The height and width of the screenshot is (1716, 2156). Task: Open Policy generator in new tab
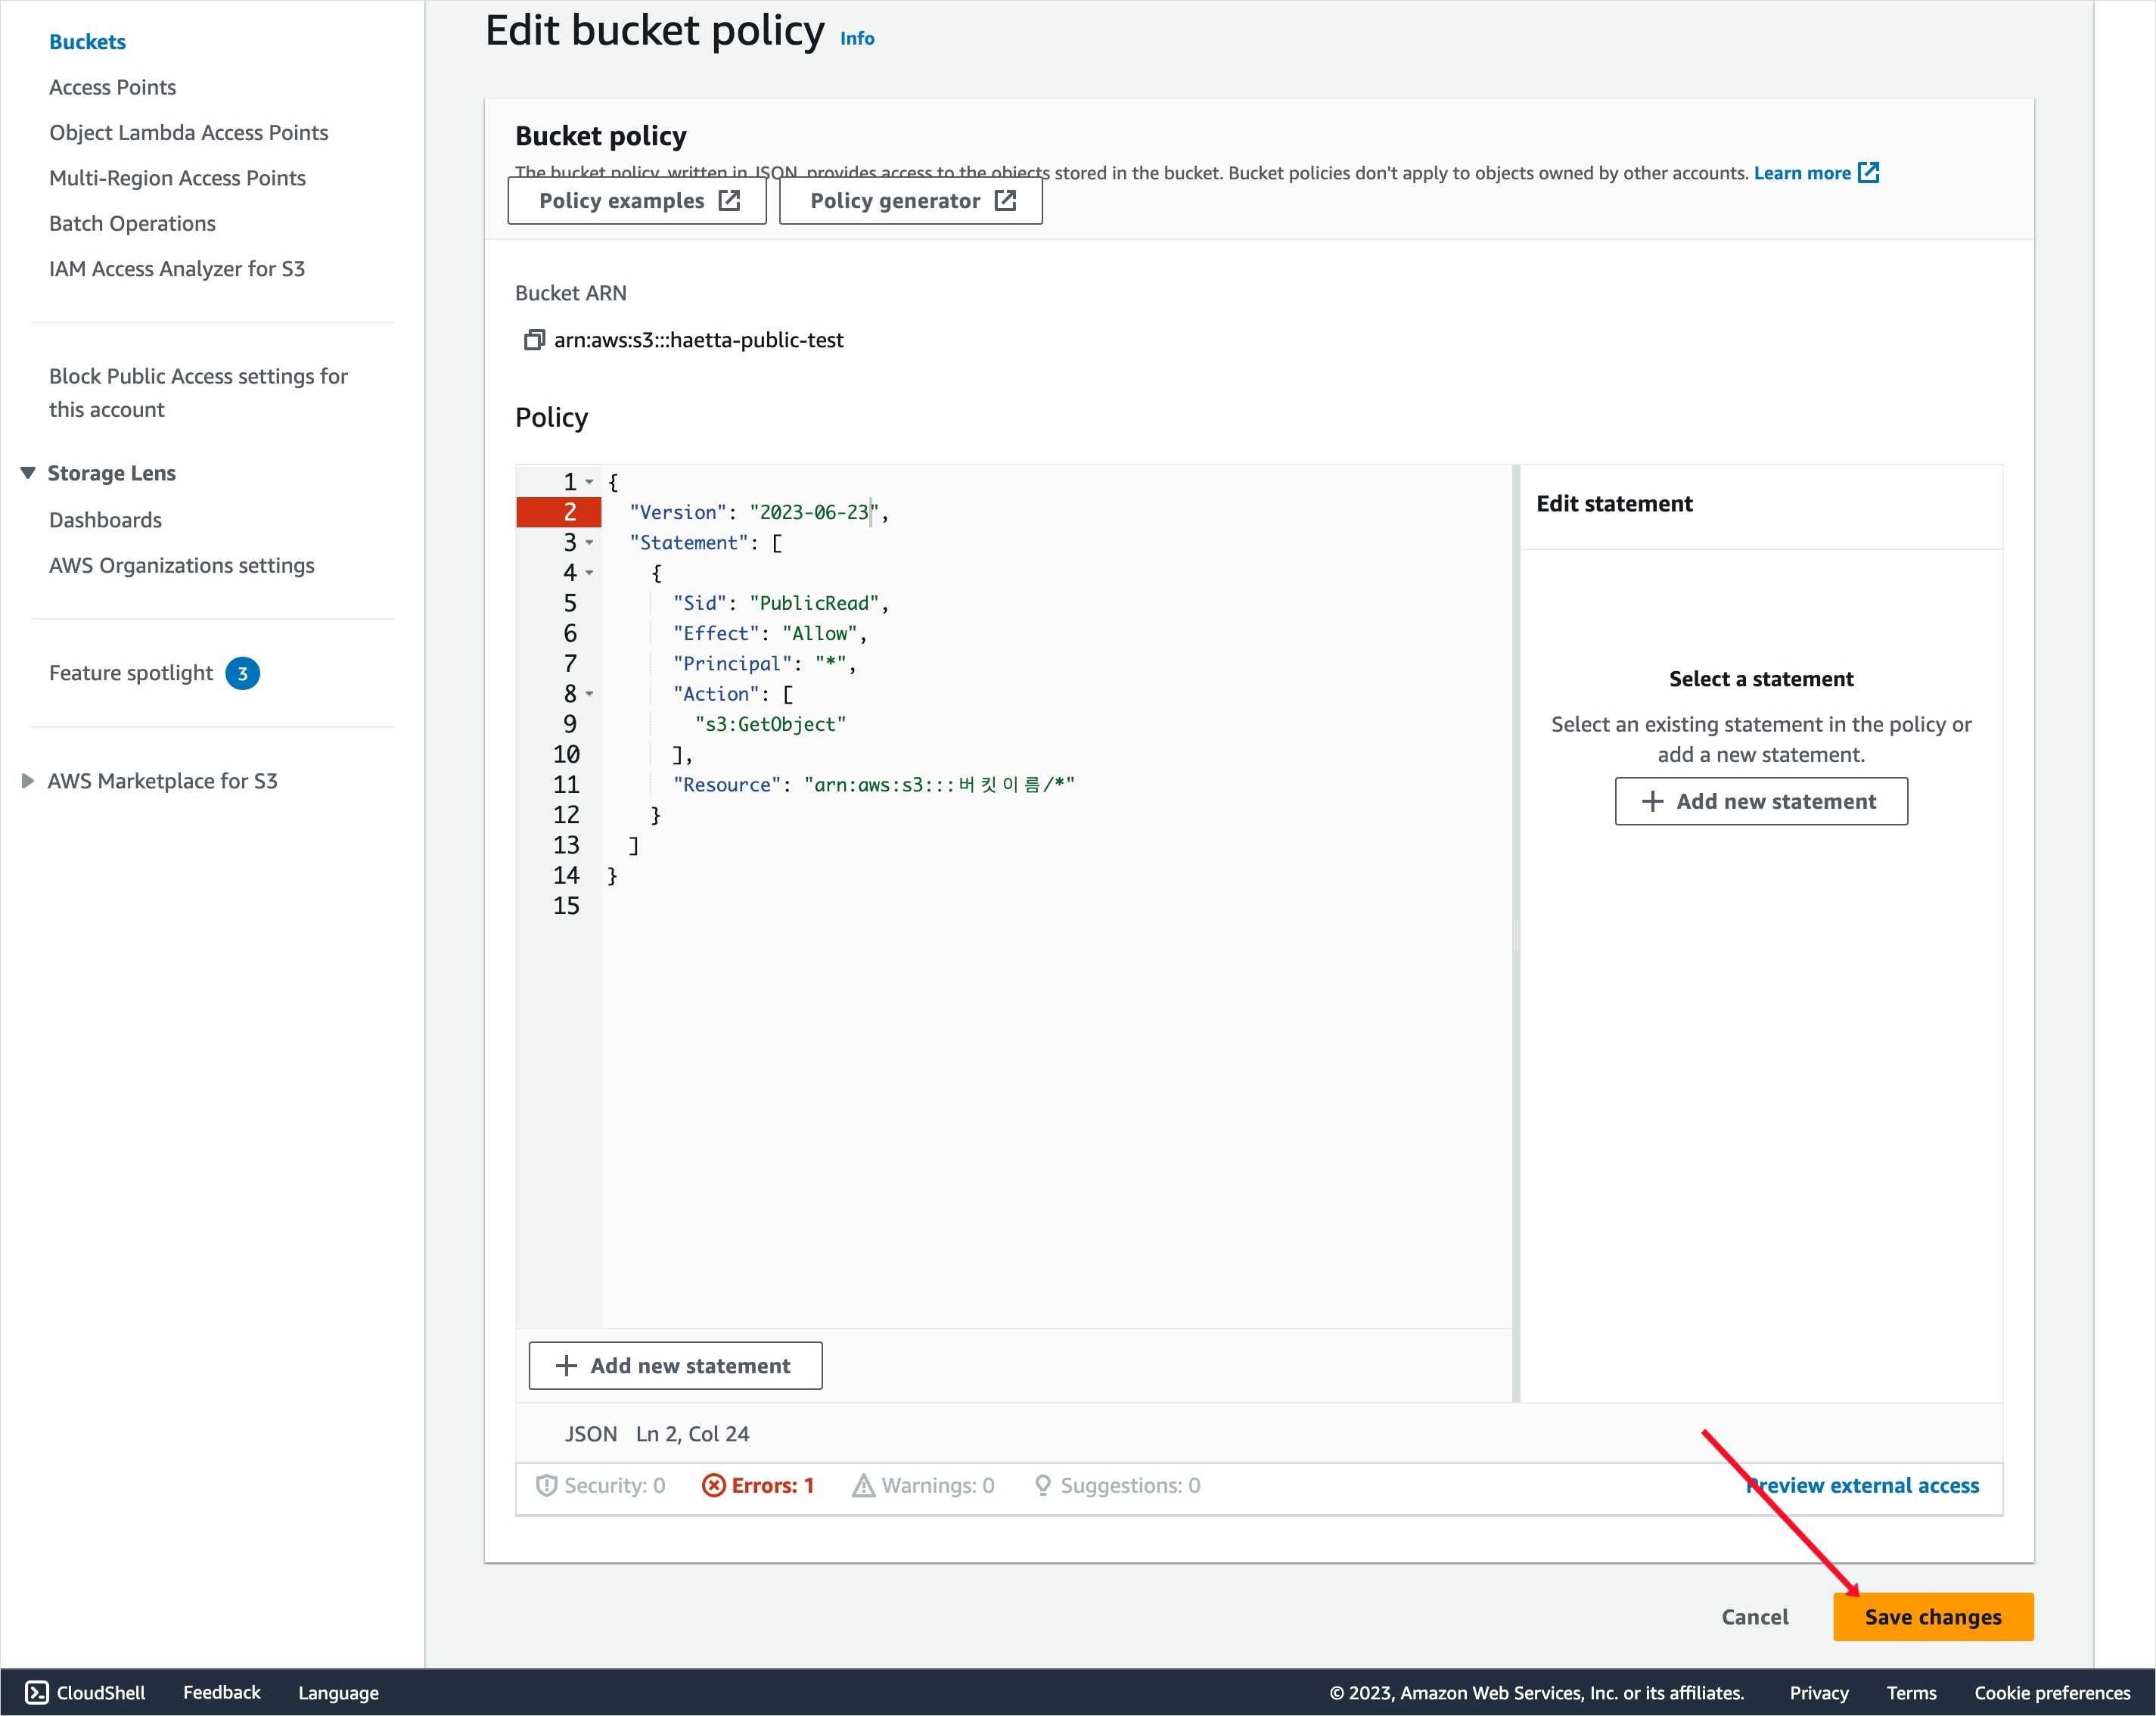(x=910, y=201)
